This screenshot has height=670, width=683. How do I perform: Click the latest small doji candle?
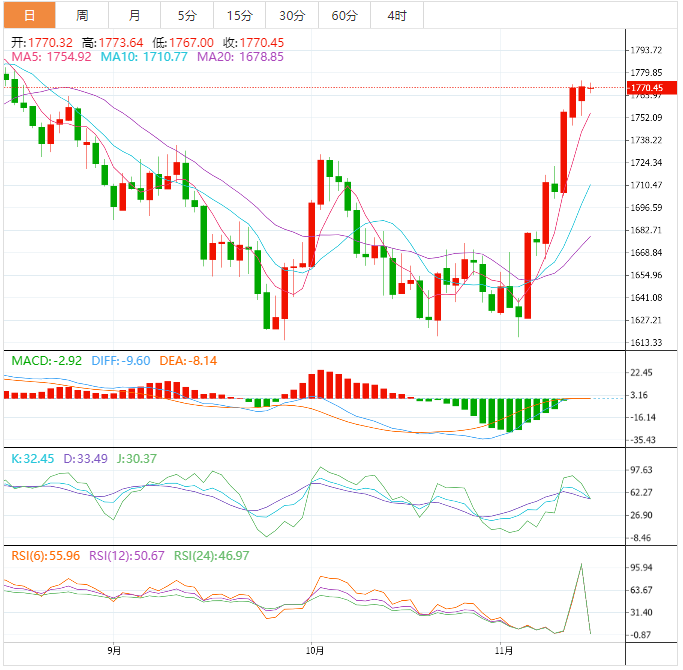[x=591, y=88]
